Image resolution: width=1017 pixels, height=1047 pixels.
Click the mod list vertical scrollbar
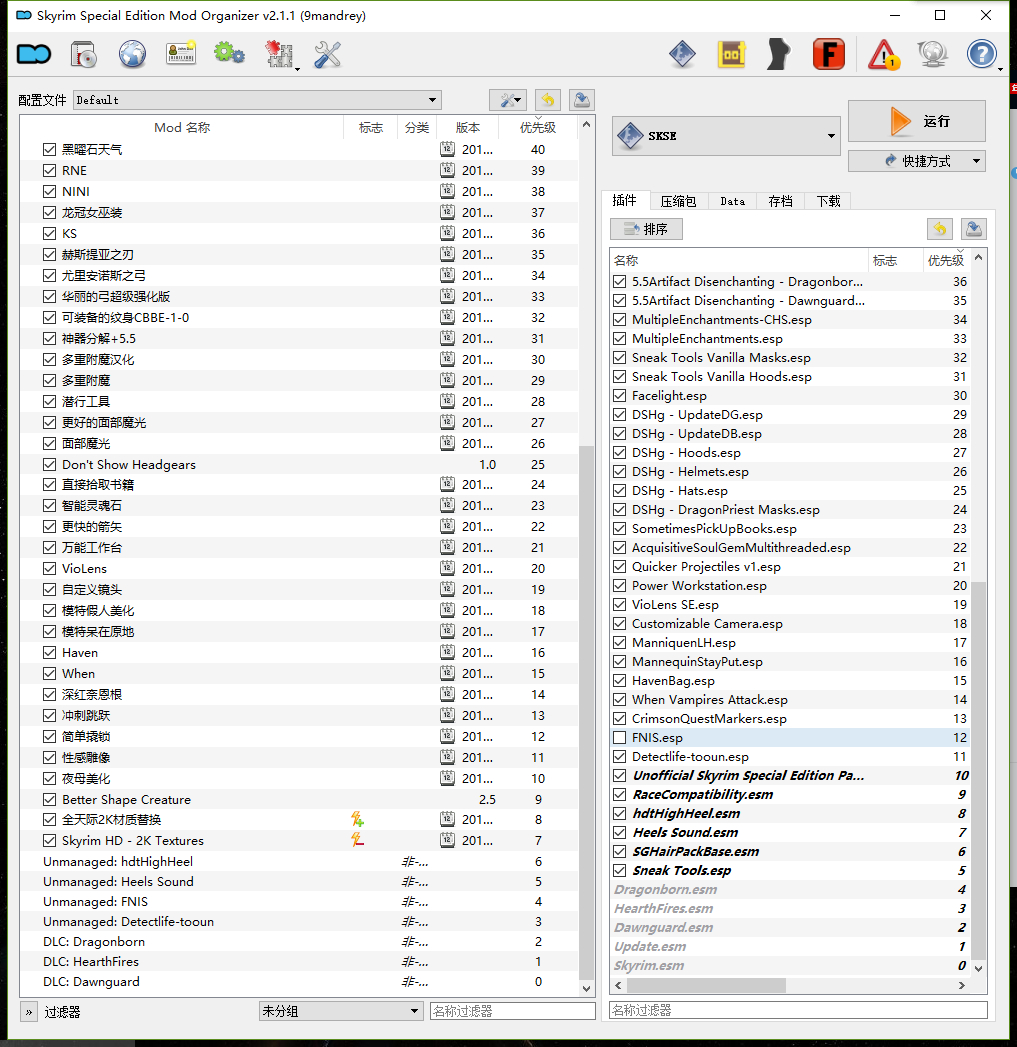click(x=586, y=710)
